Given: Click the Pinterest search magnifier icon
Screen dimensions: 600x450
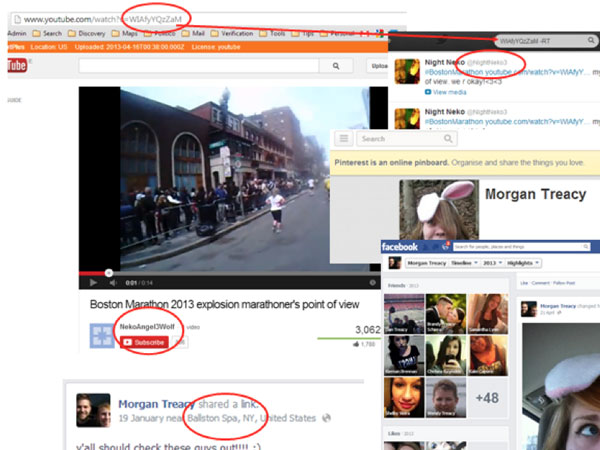Looking at the screenshot, I should pos(448,139).
